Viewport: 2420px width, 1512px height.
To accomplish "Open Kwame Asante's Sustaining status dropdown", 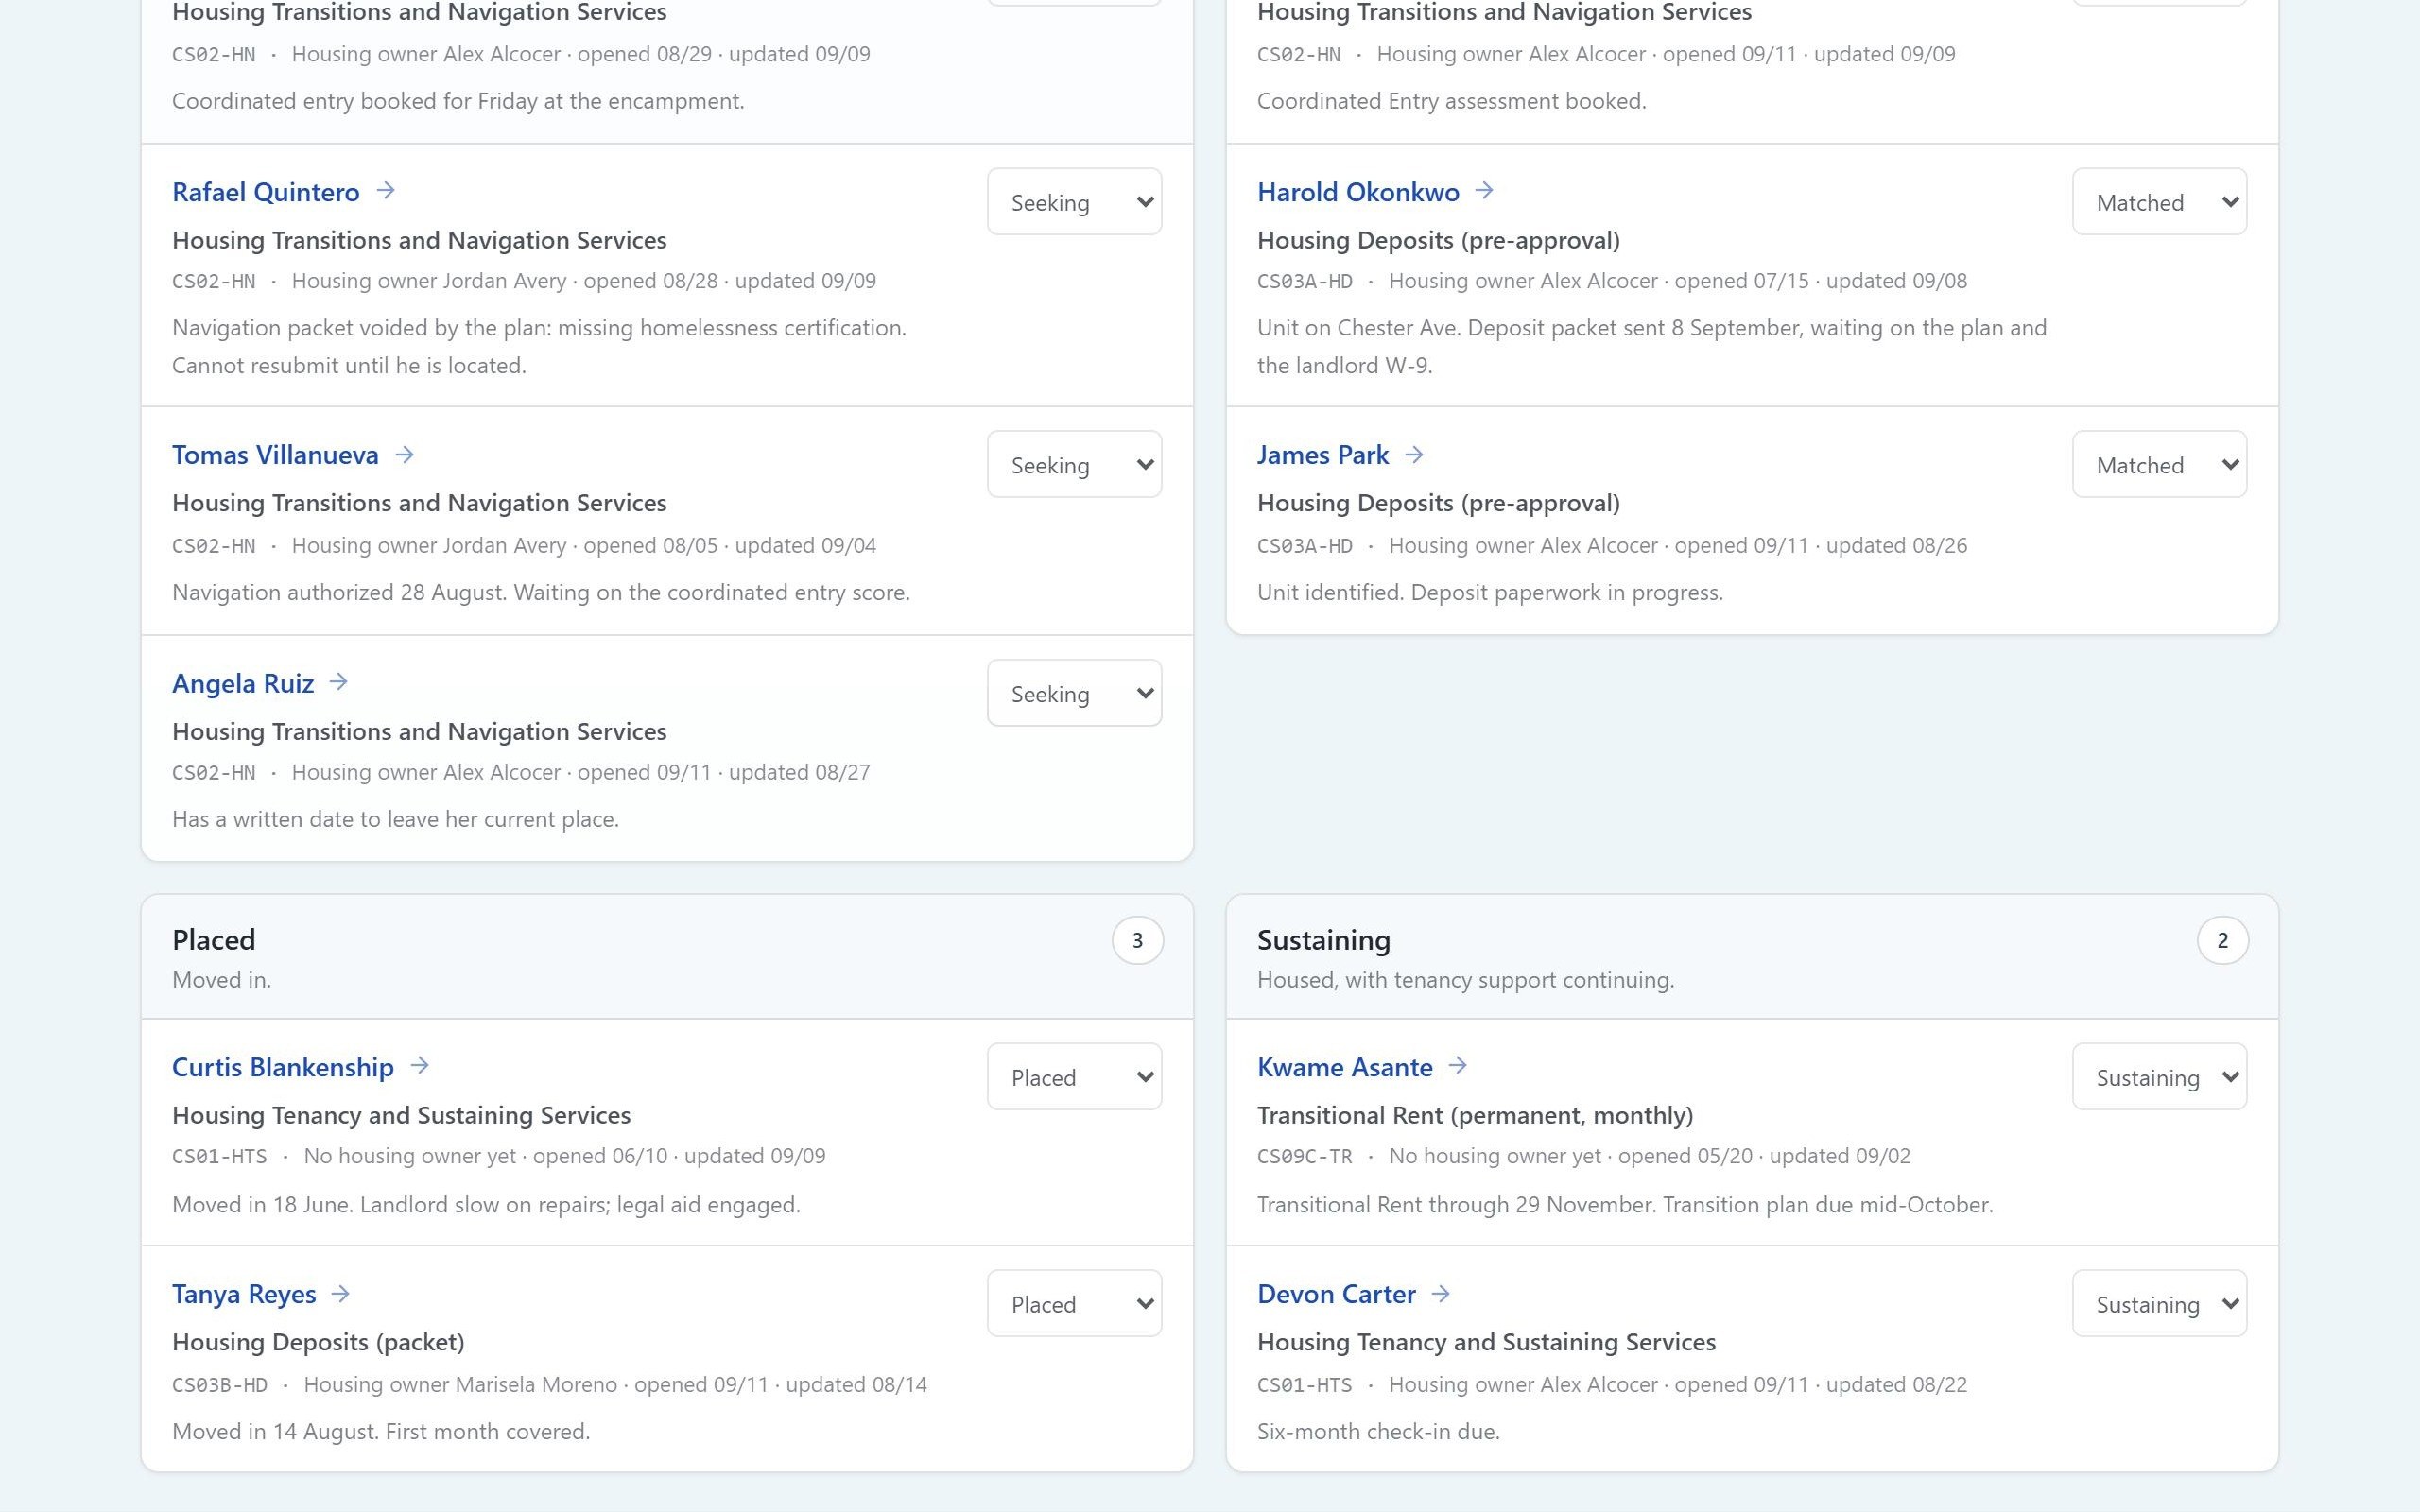I will [2159, 1077].
